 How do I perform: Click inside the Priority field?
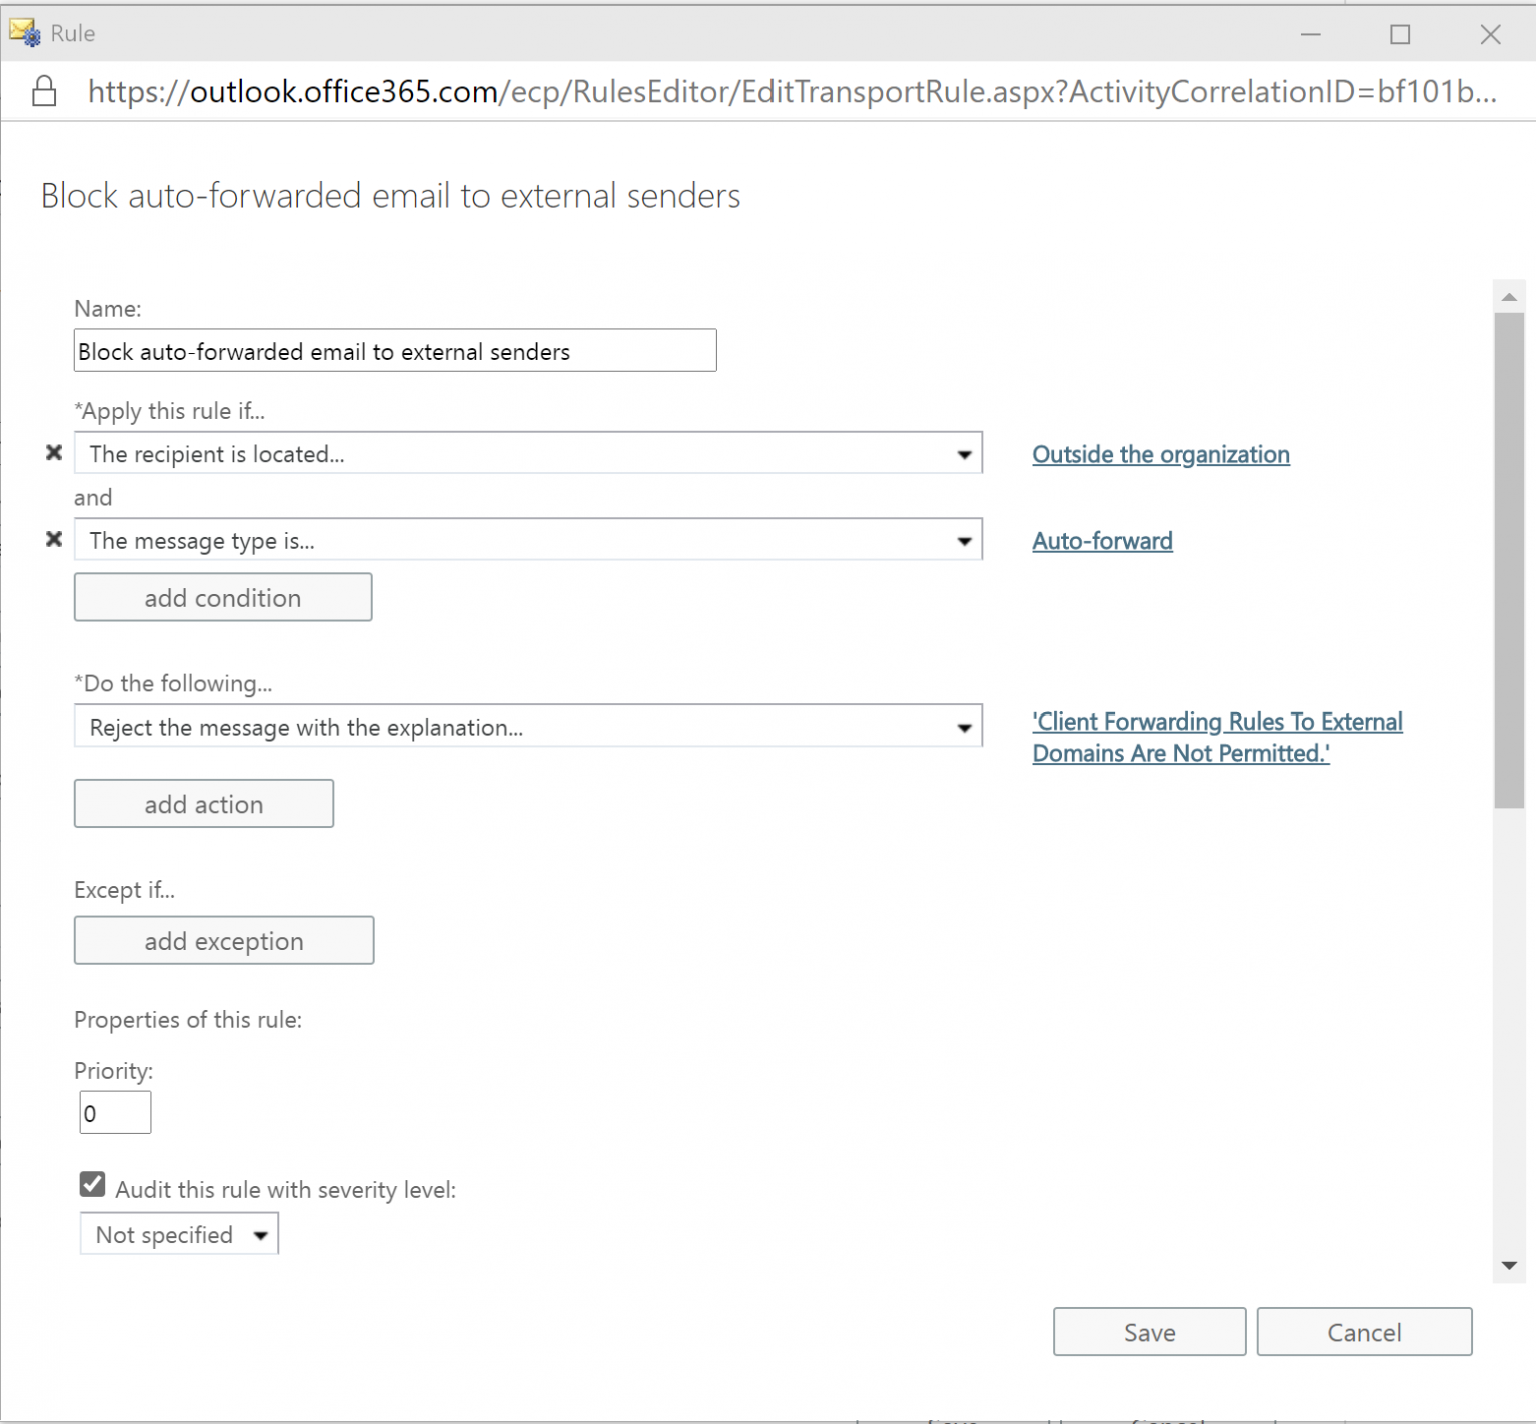point(114,1112)
